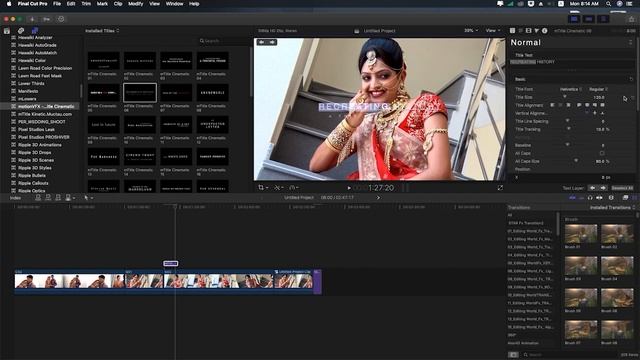Viewport: 640px width, 360px height.
Task: Click the share export icon
Action: tap(631, 19)
